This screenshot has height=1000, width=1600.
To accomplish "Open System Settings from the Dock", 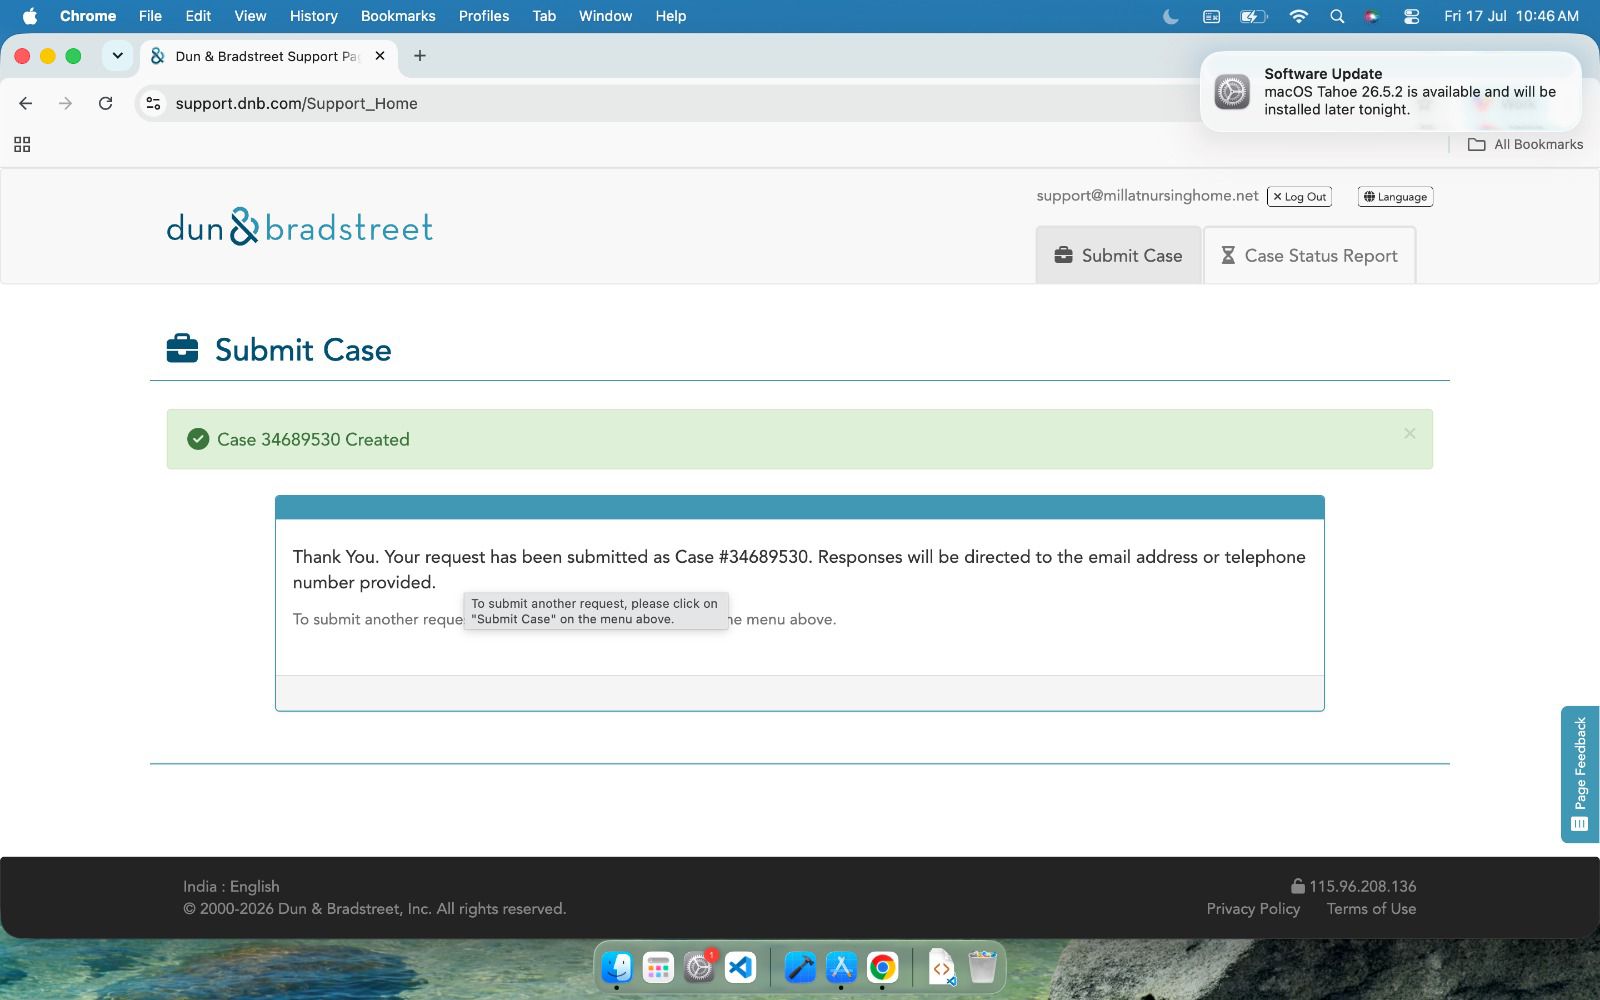I will (x=699, y=967).
